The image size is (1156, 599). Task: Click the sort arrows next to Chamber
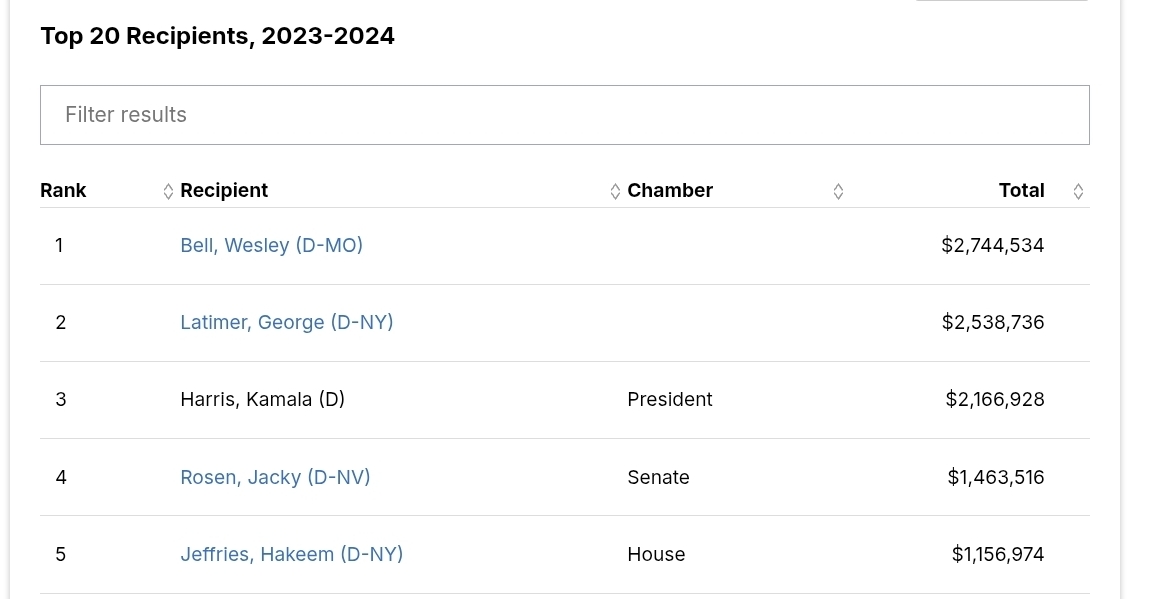[x=838, y=191]
